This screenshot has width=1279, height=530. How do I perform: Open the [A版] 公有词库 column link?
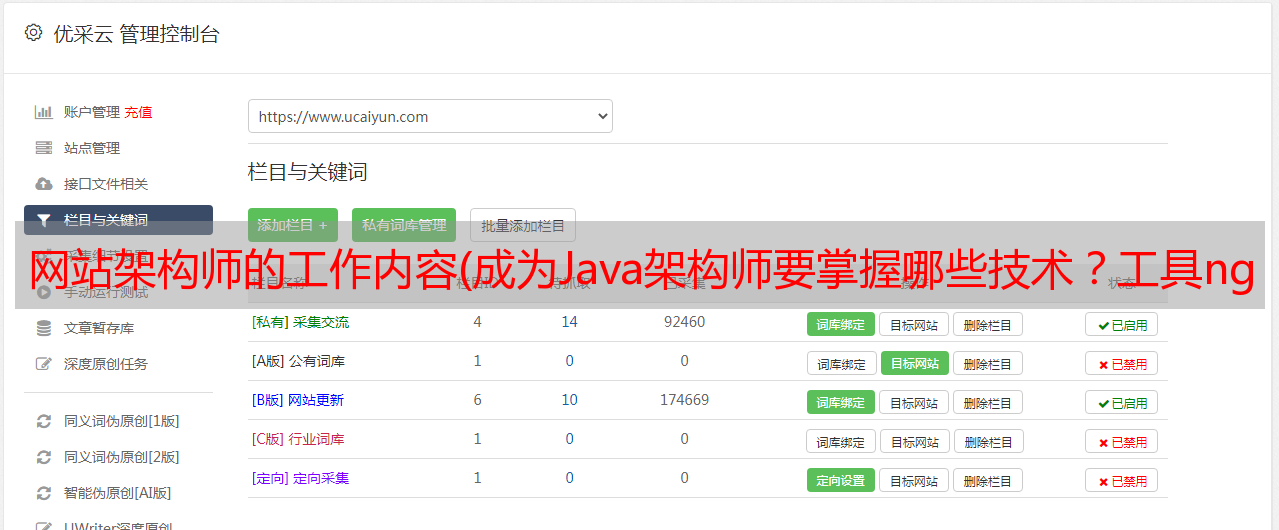coord(298,361)
